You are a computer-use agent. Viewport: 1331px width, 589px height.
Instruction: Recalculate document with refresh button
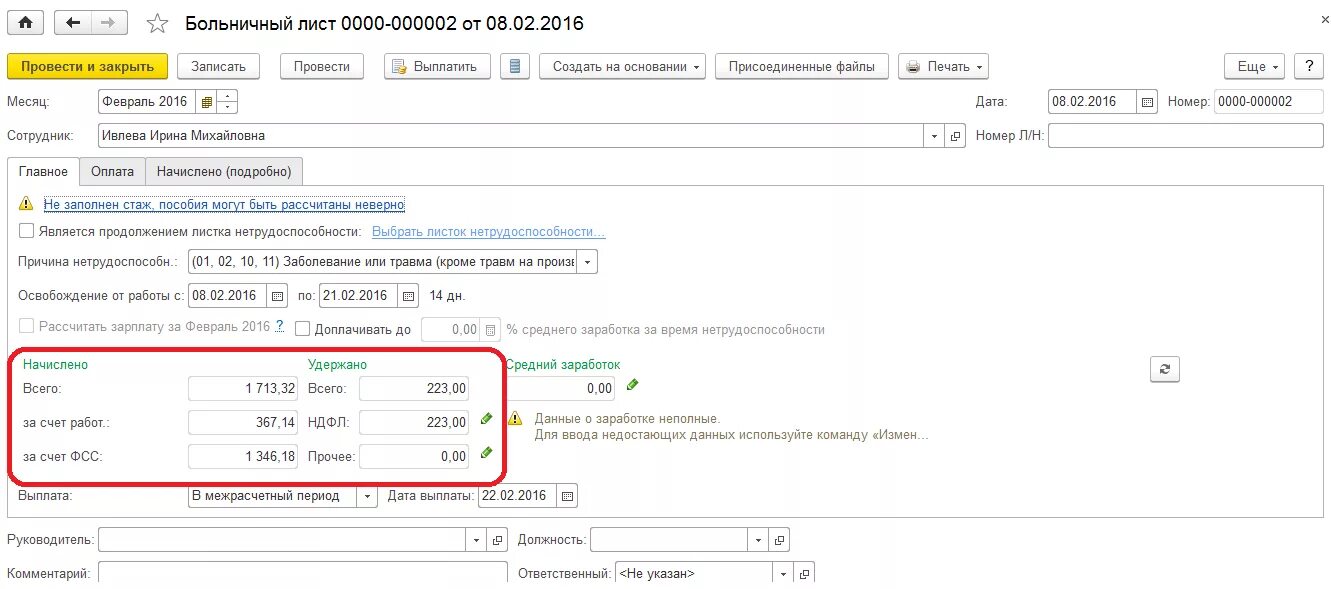point(1165,369)
